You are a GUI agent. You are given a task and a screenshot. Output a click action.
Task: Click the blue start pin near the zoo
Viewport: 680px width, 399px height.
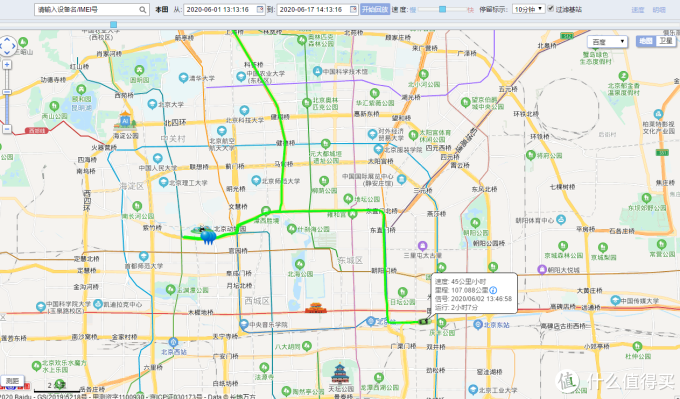(209, 236)
